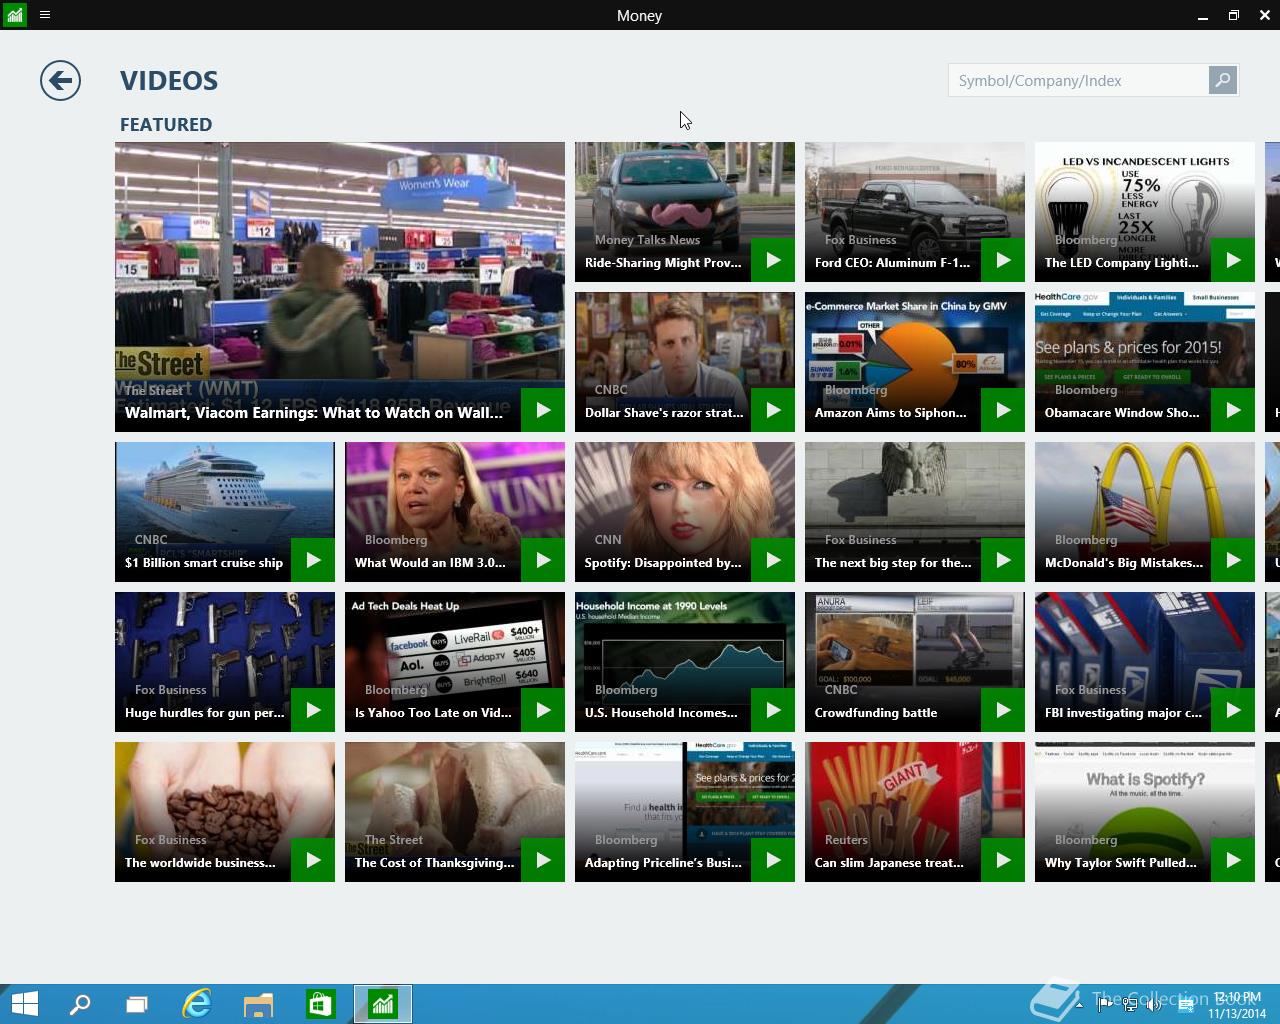This screenshot has width=1280, height=1024.
Task: Open File Explorer from taskbar
Action: coord(258,1004)
